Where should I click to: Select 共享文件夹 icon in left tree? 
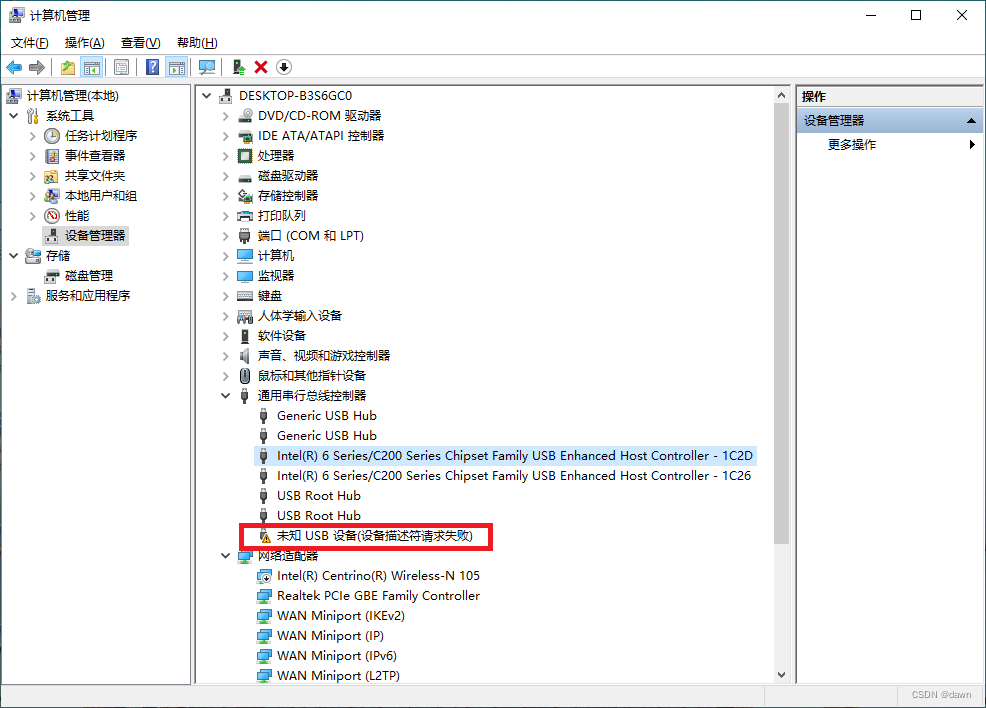(52, 176)
